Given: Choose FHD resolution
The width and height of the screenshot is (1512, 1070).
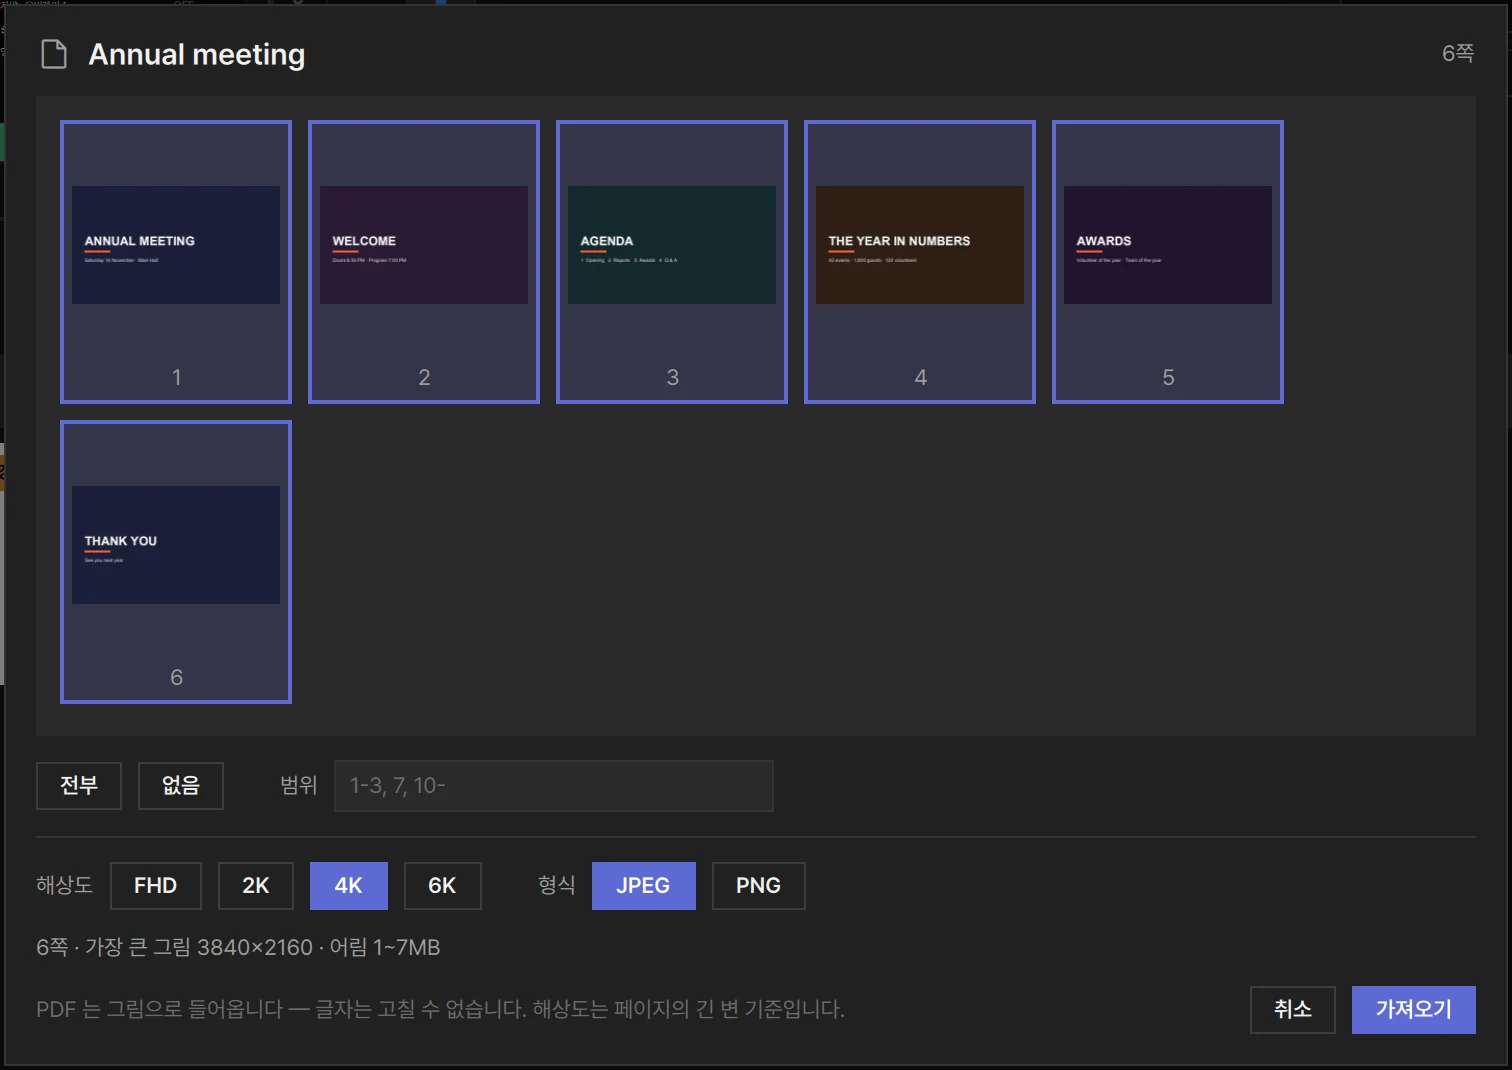Looking at the screenshot, I should tap(156, 886).
